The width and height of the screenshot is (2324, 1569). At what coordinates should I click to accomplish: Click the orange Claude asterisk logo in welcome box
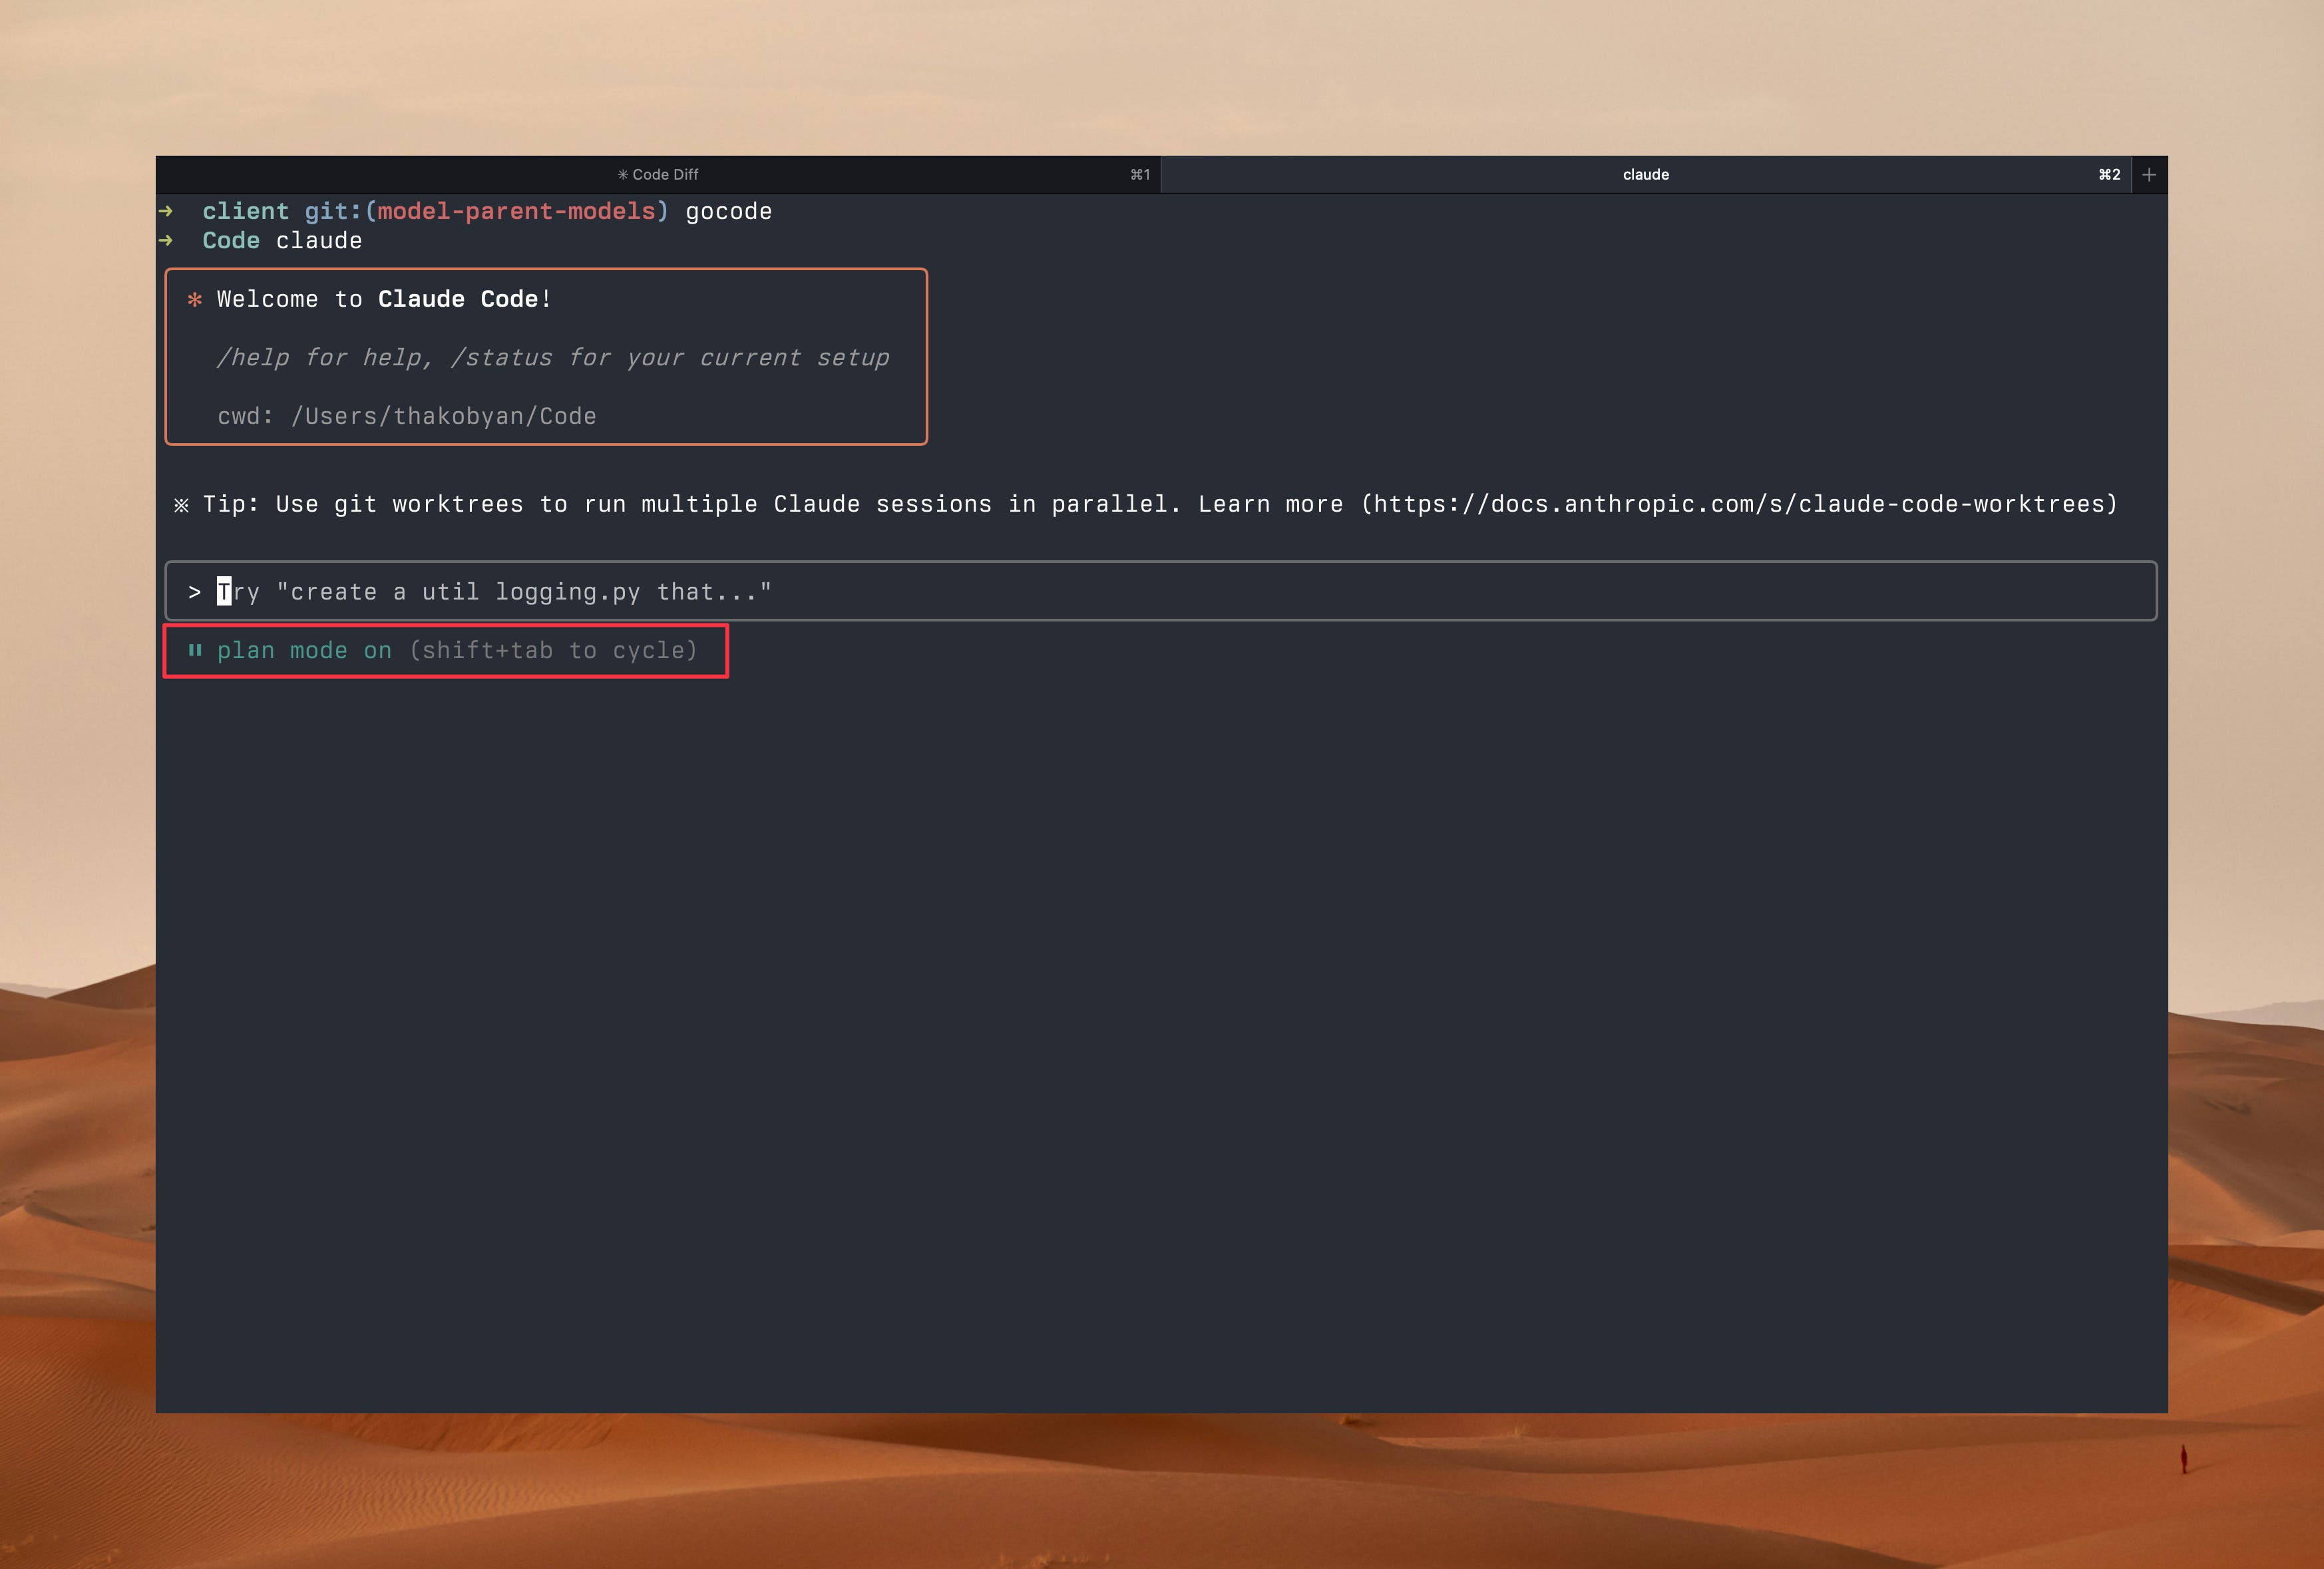pyautogui.click(x=195, y=299)
